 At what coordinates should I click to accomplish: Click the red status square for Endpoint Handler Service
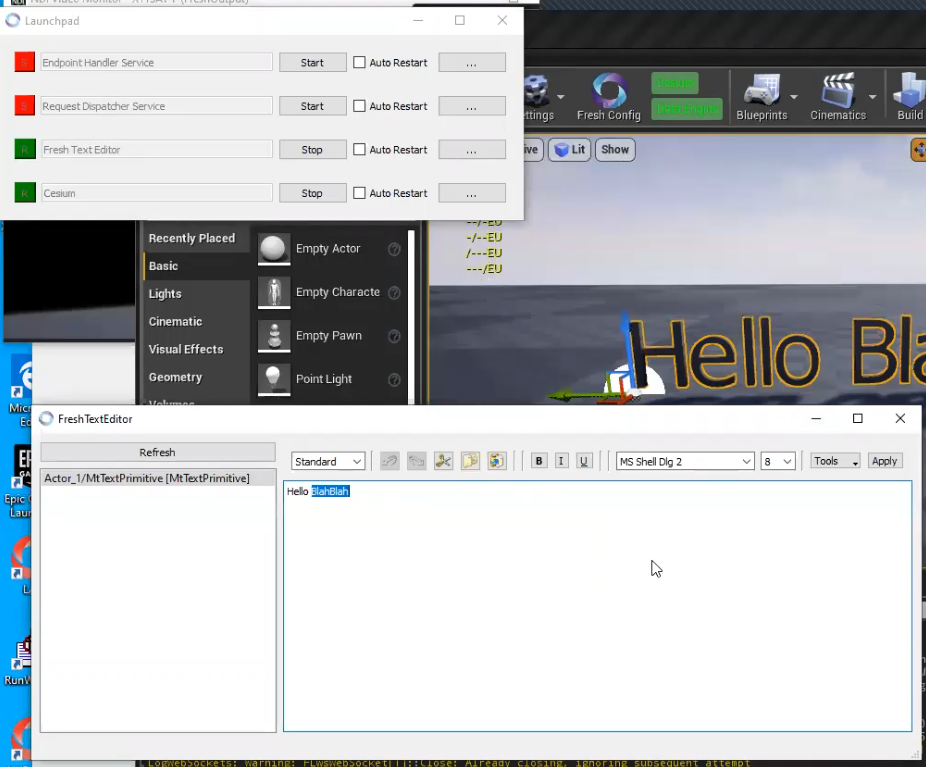[x=25, y=62]
